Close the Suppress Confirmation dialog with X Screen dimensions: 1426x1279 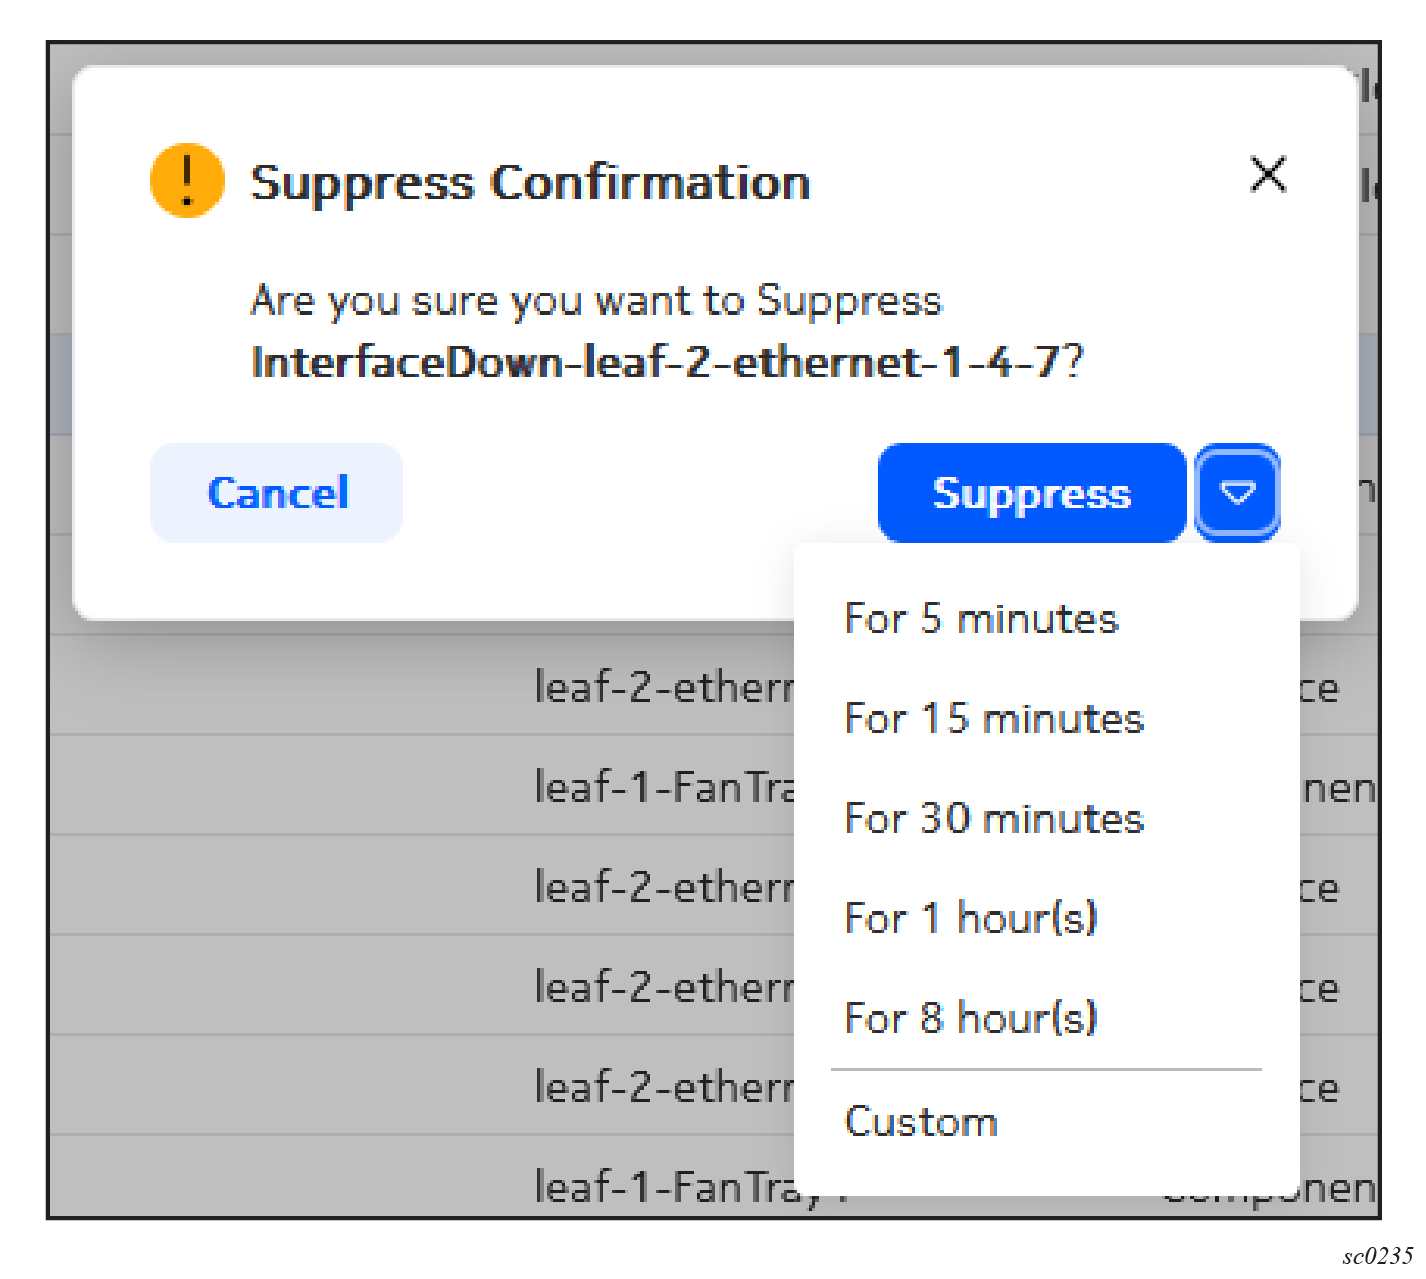(x=1268, y=175)
